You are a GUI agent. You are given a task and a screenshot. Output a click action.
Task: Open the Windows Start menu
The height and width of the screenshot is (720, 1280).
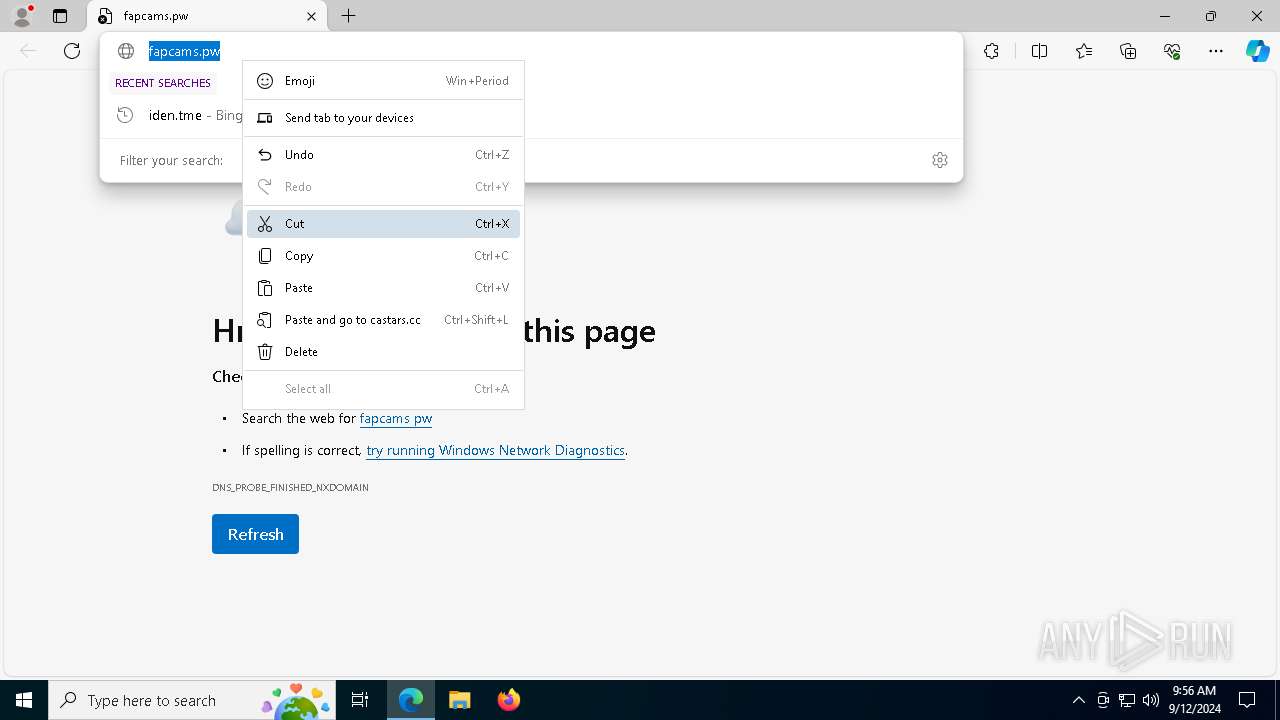24,700
